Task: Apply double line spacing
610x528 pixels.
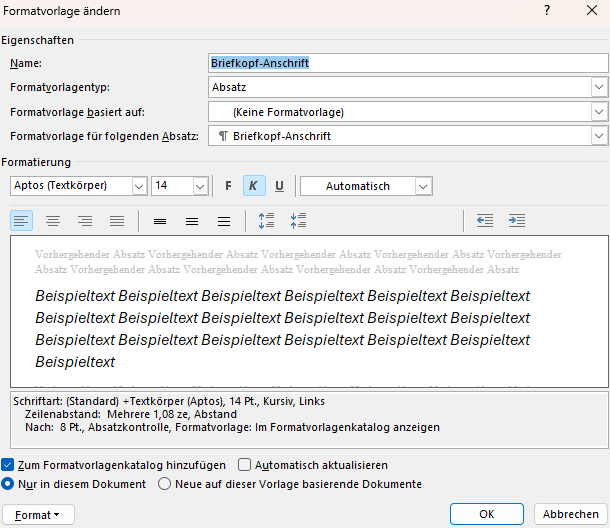Action: (224, 221)
